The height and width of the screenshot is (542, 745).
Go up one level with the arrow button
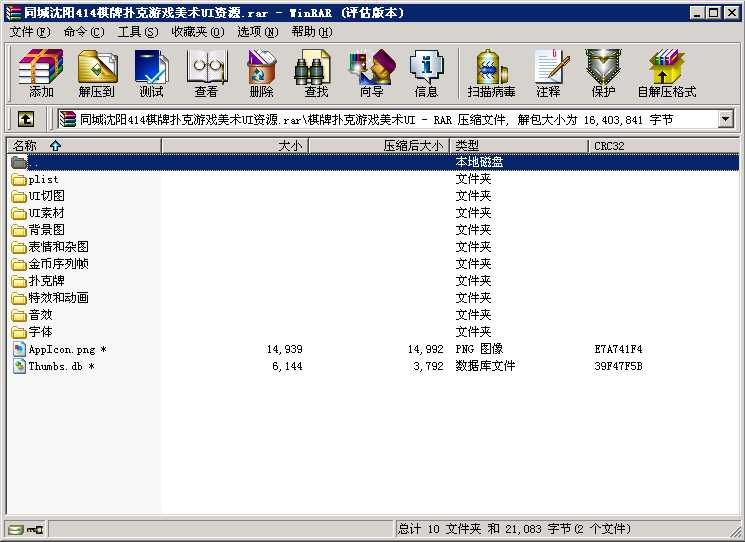coord(26,119)
